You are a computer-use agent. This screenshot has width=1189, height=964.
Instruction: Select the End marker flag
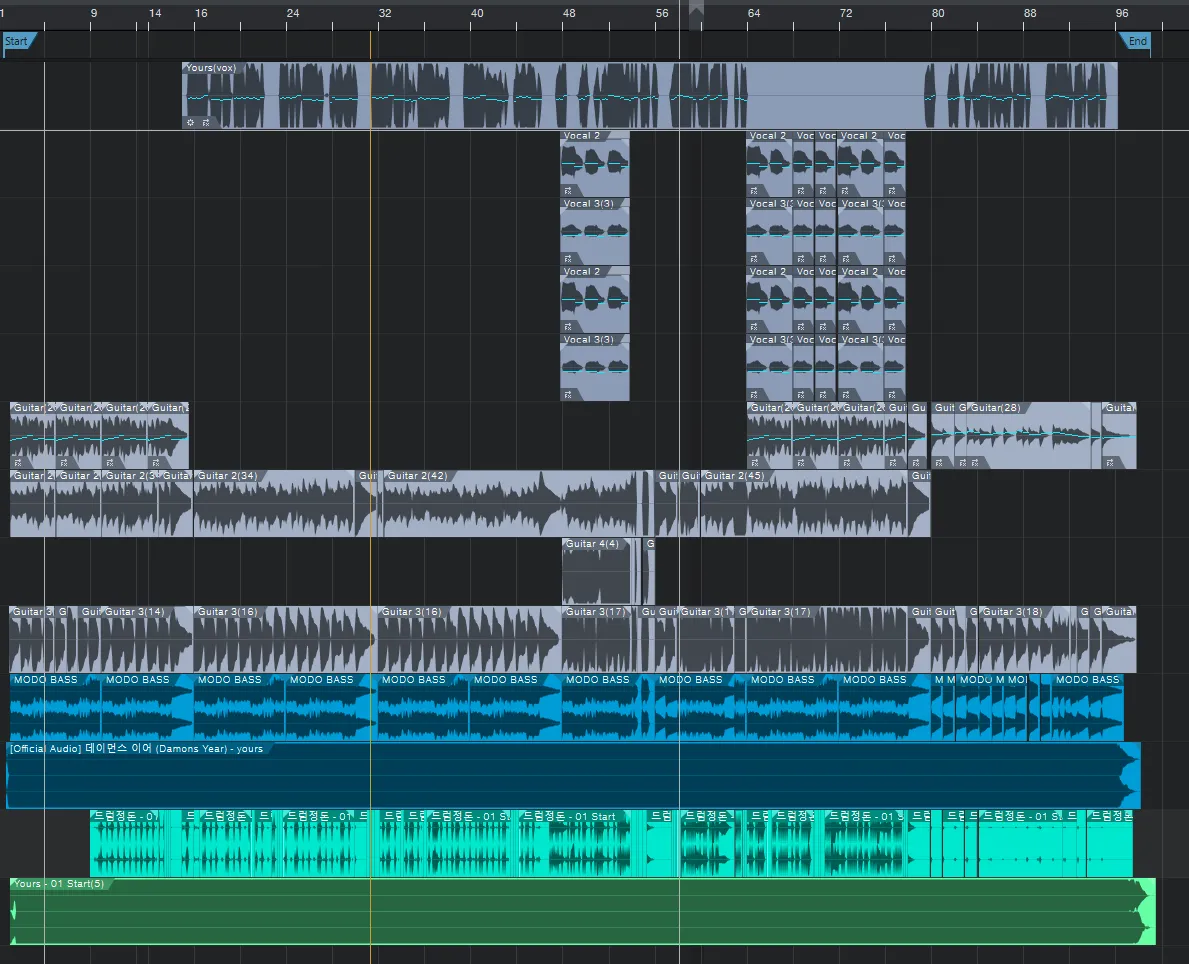(1135, 41)
